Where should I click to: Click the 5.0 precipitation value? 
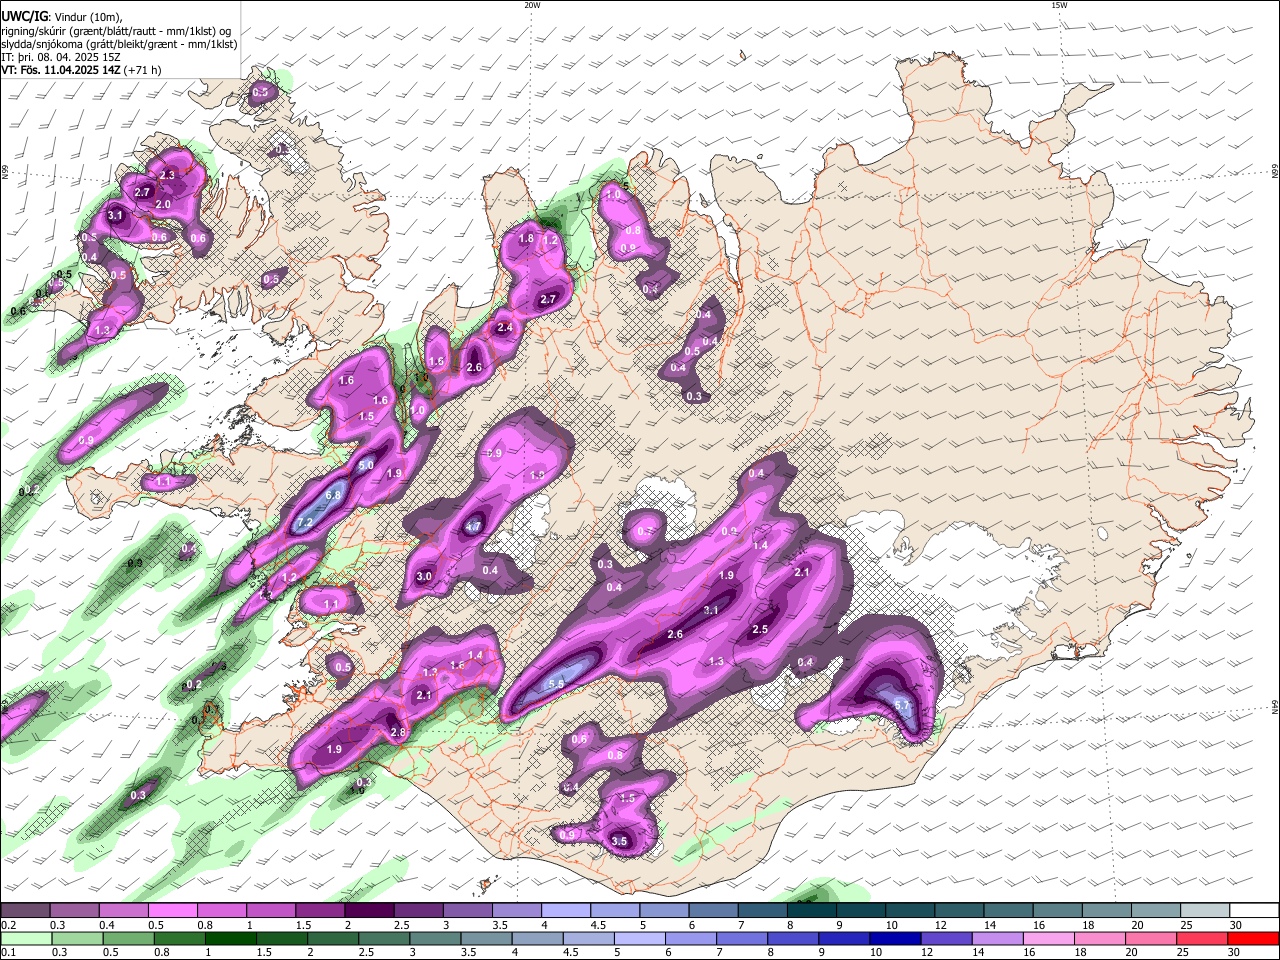(366, 465)
